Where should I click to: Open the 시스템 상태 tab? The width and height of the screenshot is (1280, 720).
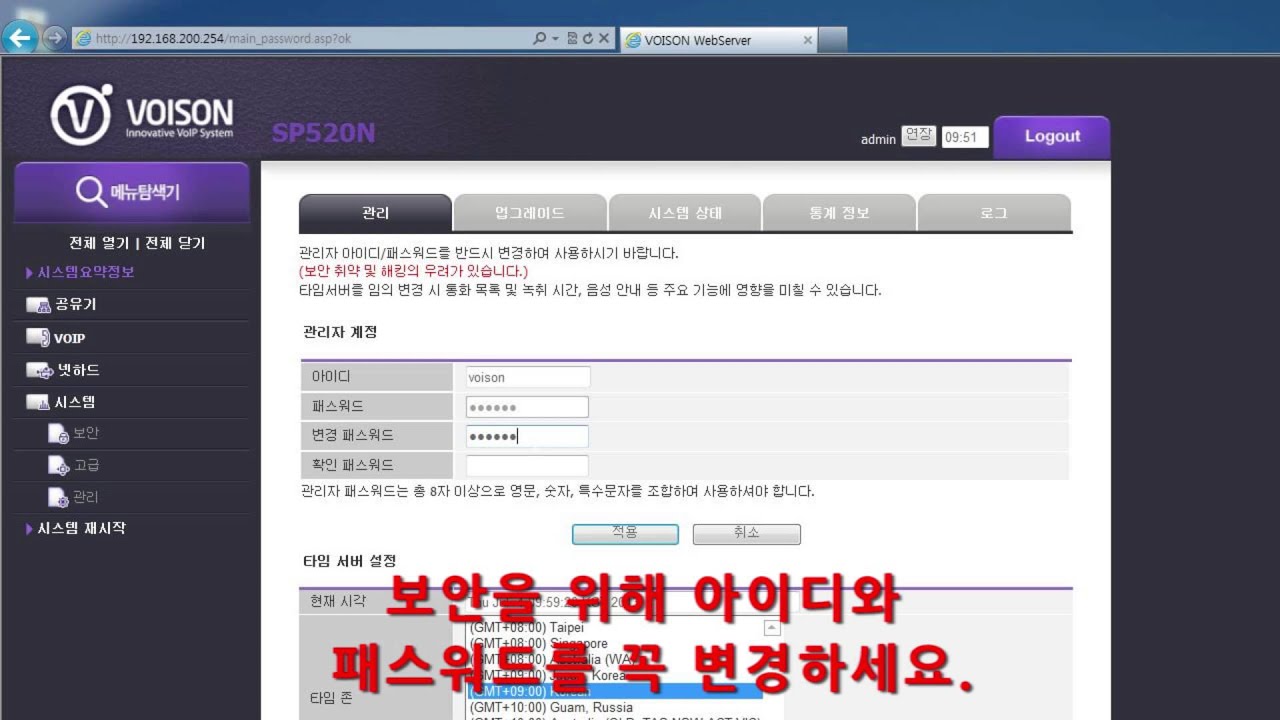[685, 213]
